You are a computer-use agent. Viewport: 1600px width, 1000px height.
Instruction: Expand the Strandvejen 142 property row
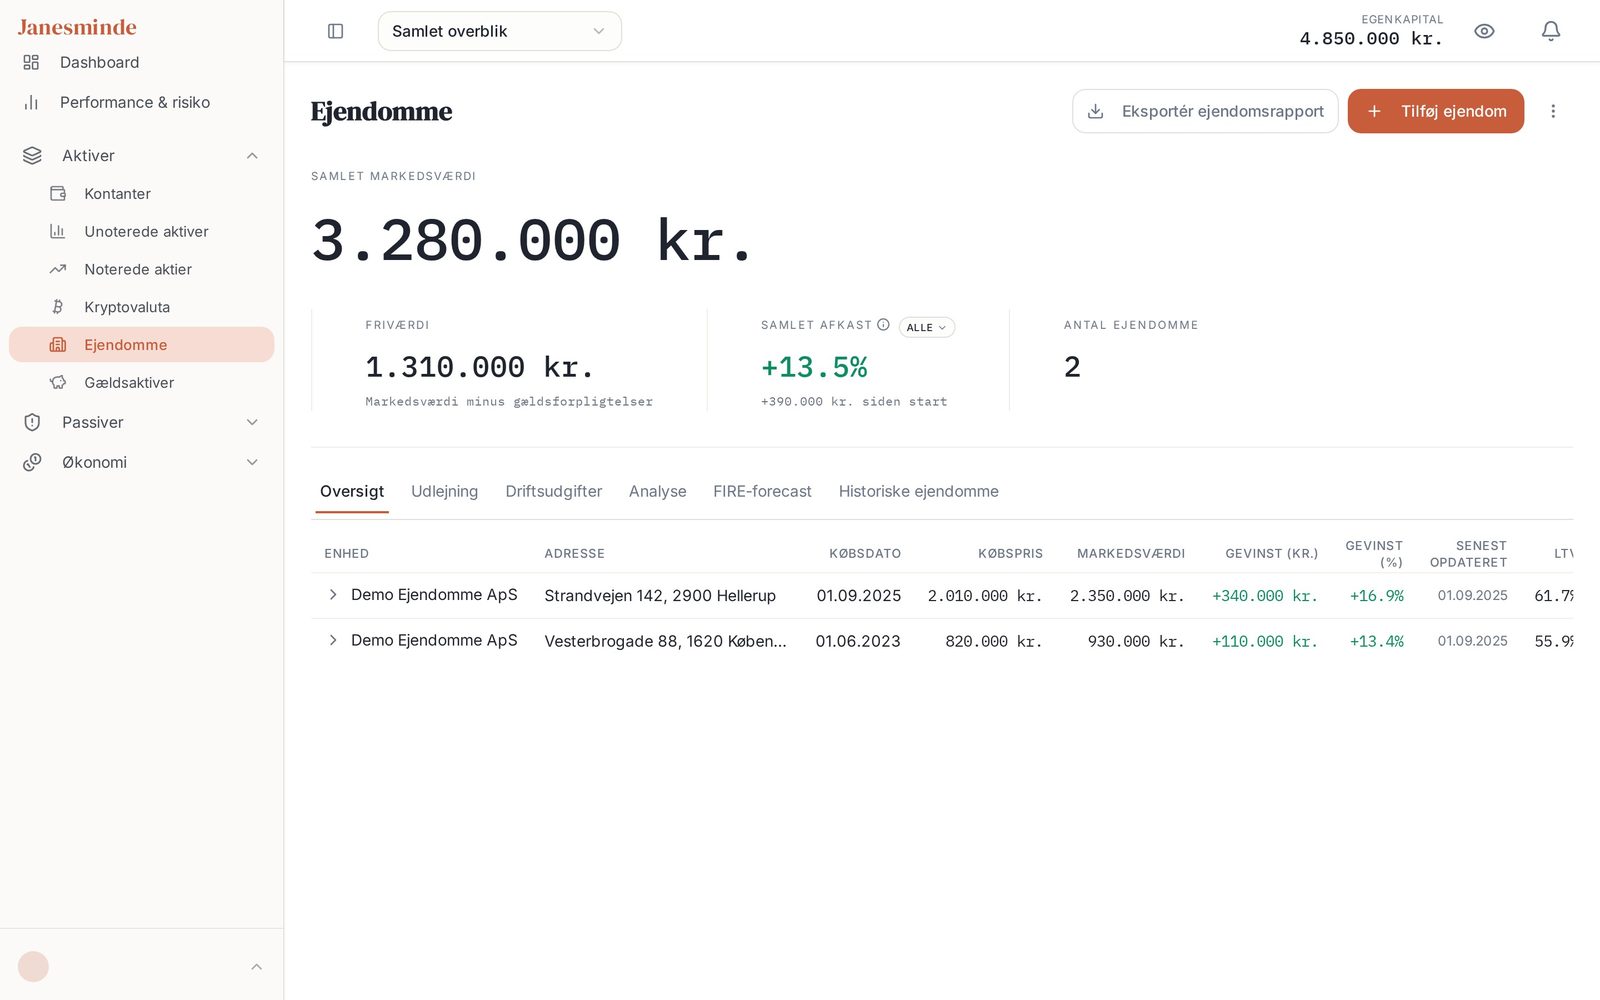333,594
